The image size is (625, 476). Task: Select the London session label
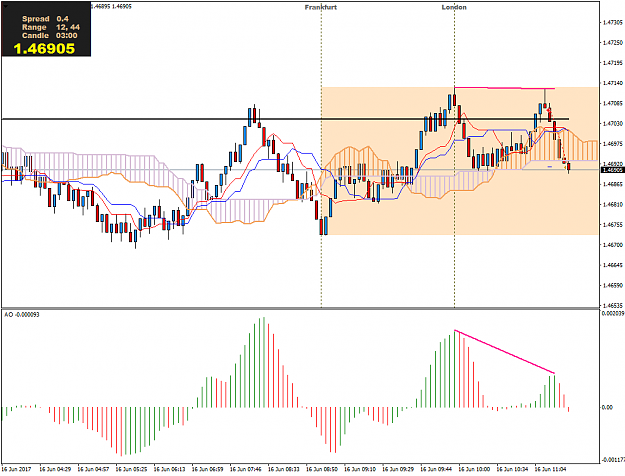tap(454, 7)
